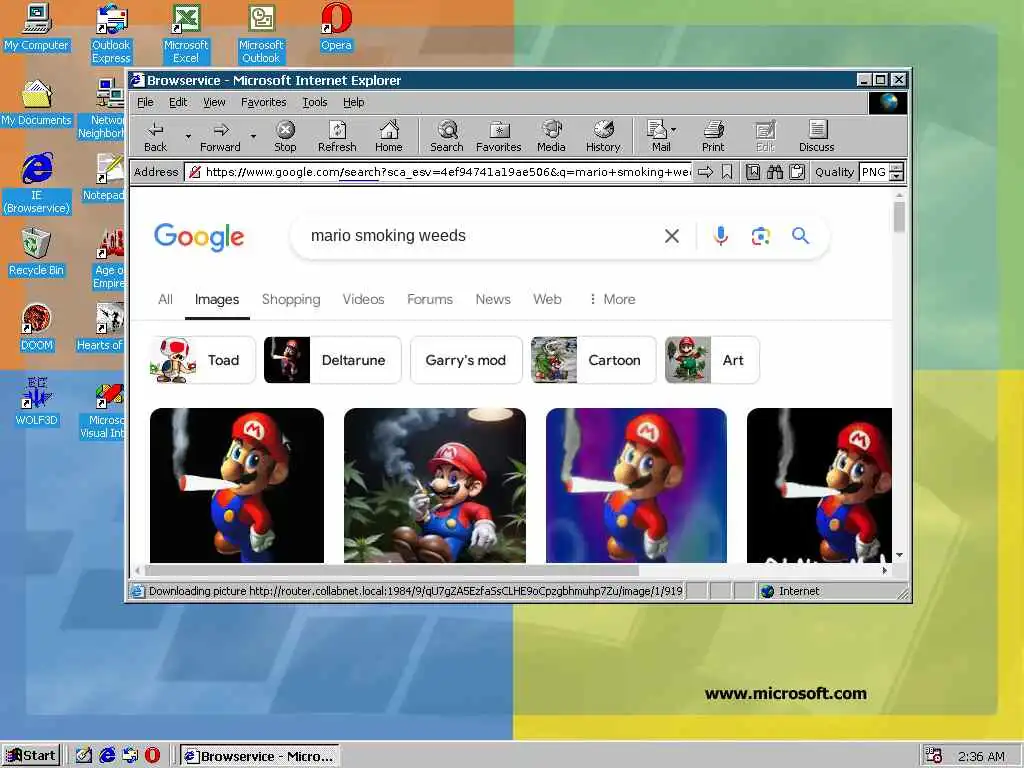Open the Tools menu
The height and width of the screenshot is (768, 1024).
click(x=315, y=102)
